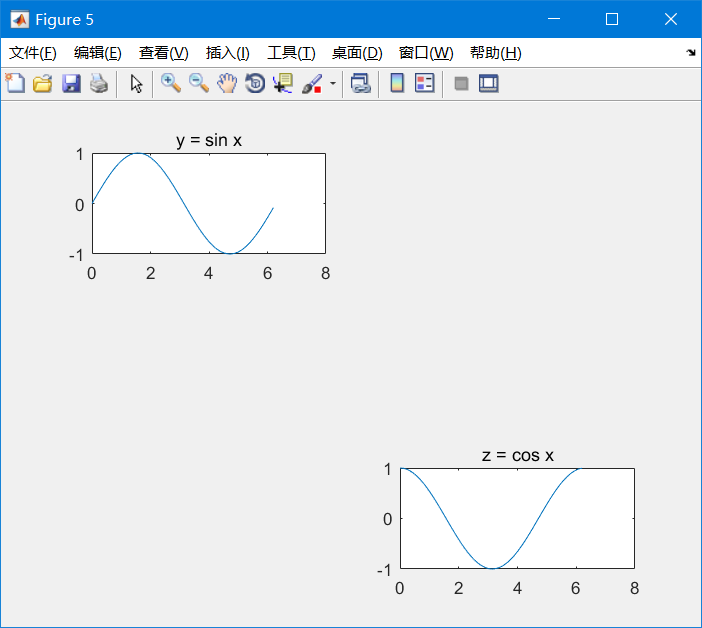Viewport: 702px width, 628px height.
Task: Print the figure via the printer icon
Action: pos(99,83)
